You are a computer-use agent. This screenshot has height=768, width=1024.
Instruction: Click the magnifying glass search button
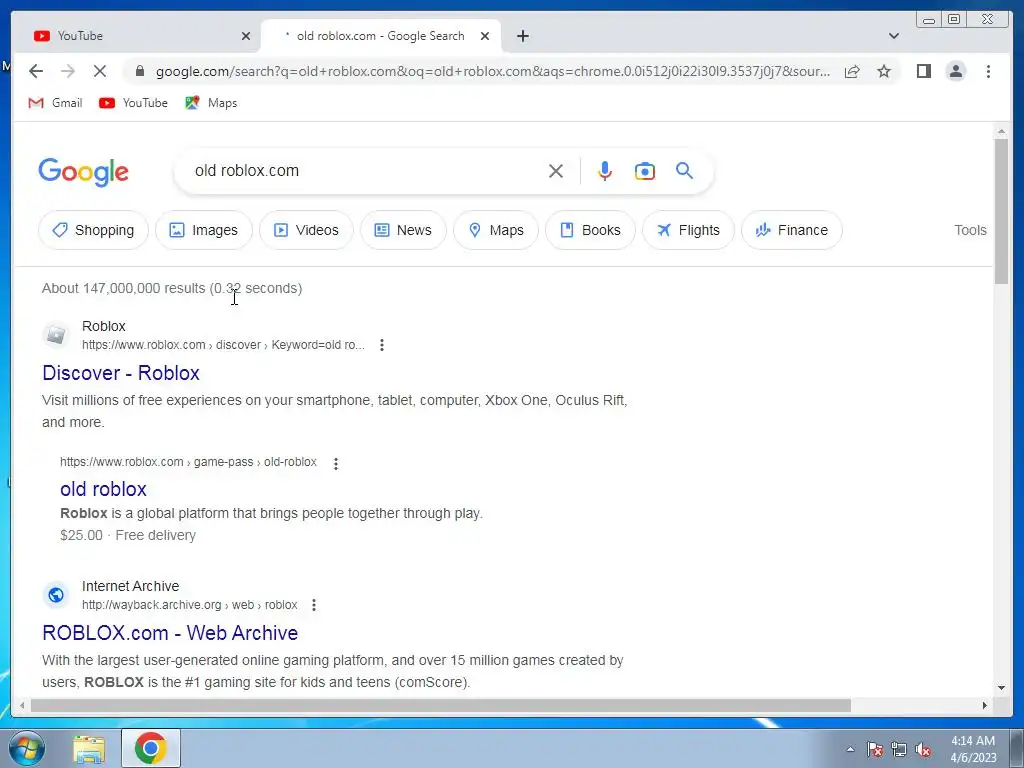click(x=684, y=171)
